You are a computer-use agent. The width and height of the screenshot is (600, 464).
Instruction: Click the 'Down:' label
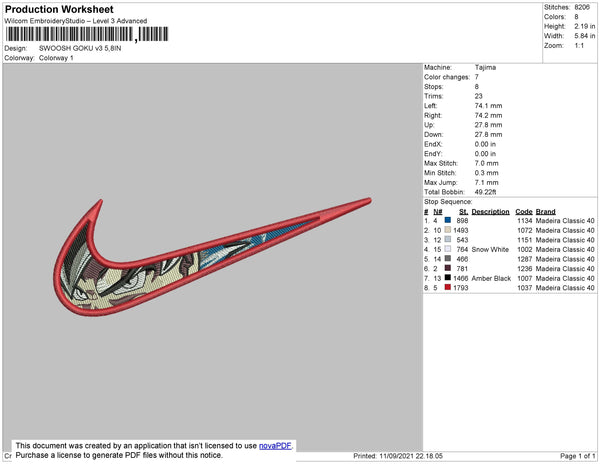[x=433, y=134]
